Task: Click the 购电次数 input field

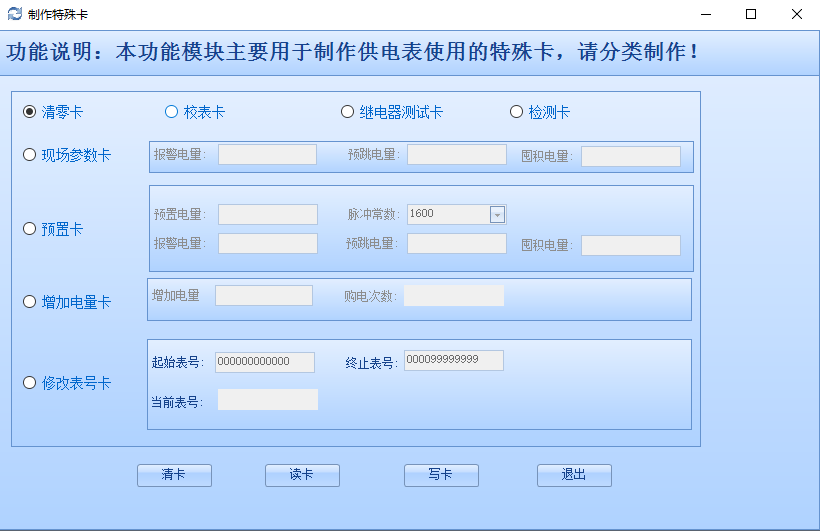Action: [454, 295]
